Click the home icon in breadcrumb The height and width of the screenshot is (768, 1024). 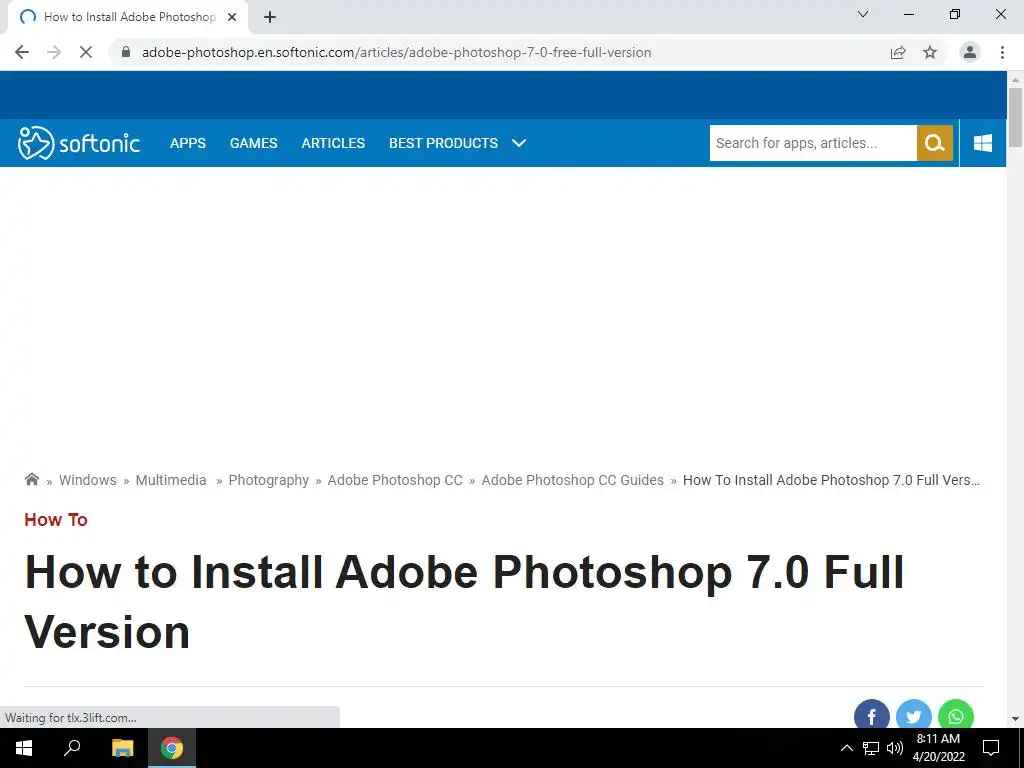[x=31, y=479]
